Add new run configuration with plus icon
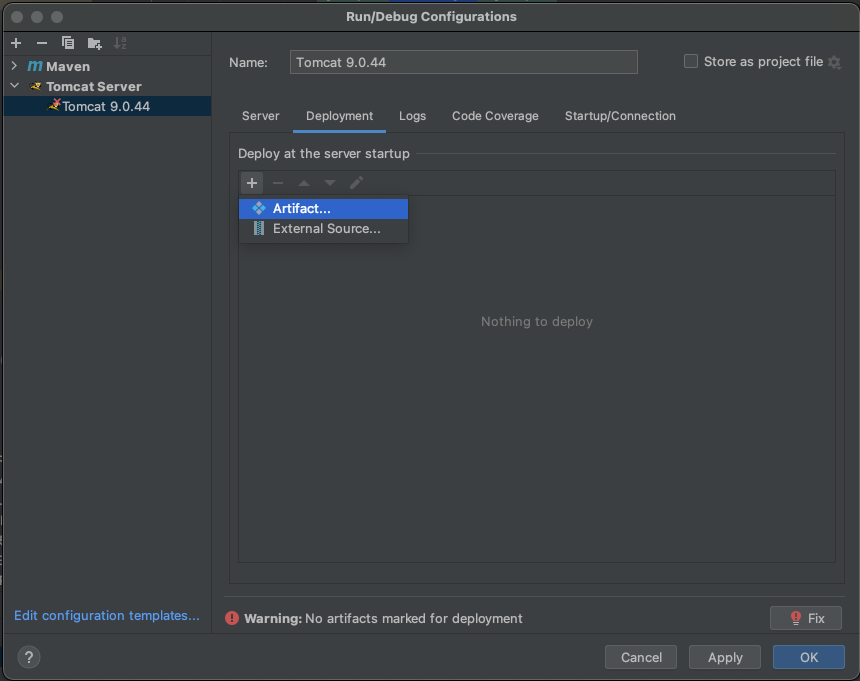Screen dimensions: 860x681 click(x=16, y=43)
